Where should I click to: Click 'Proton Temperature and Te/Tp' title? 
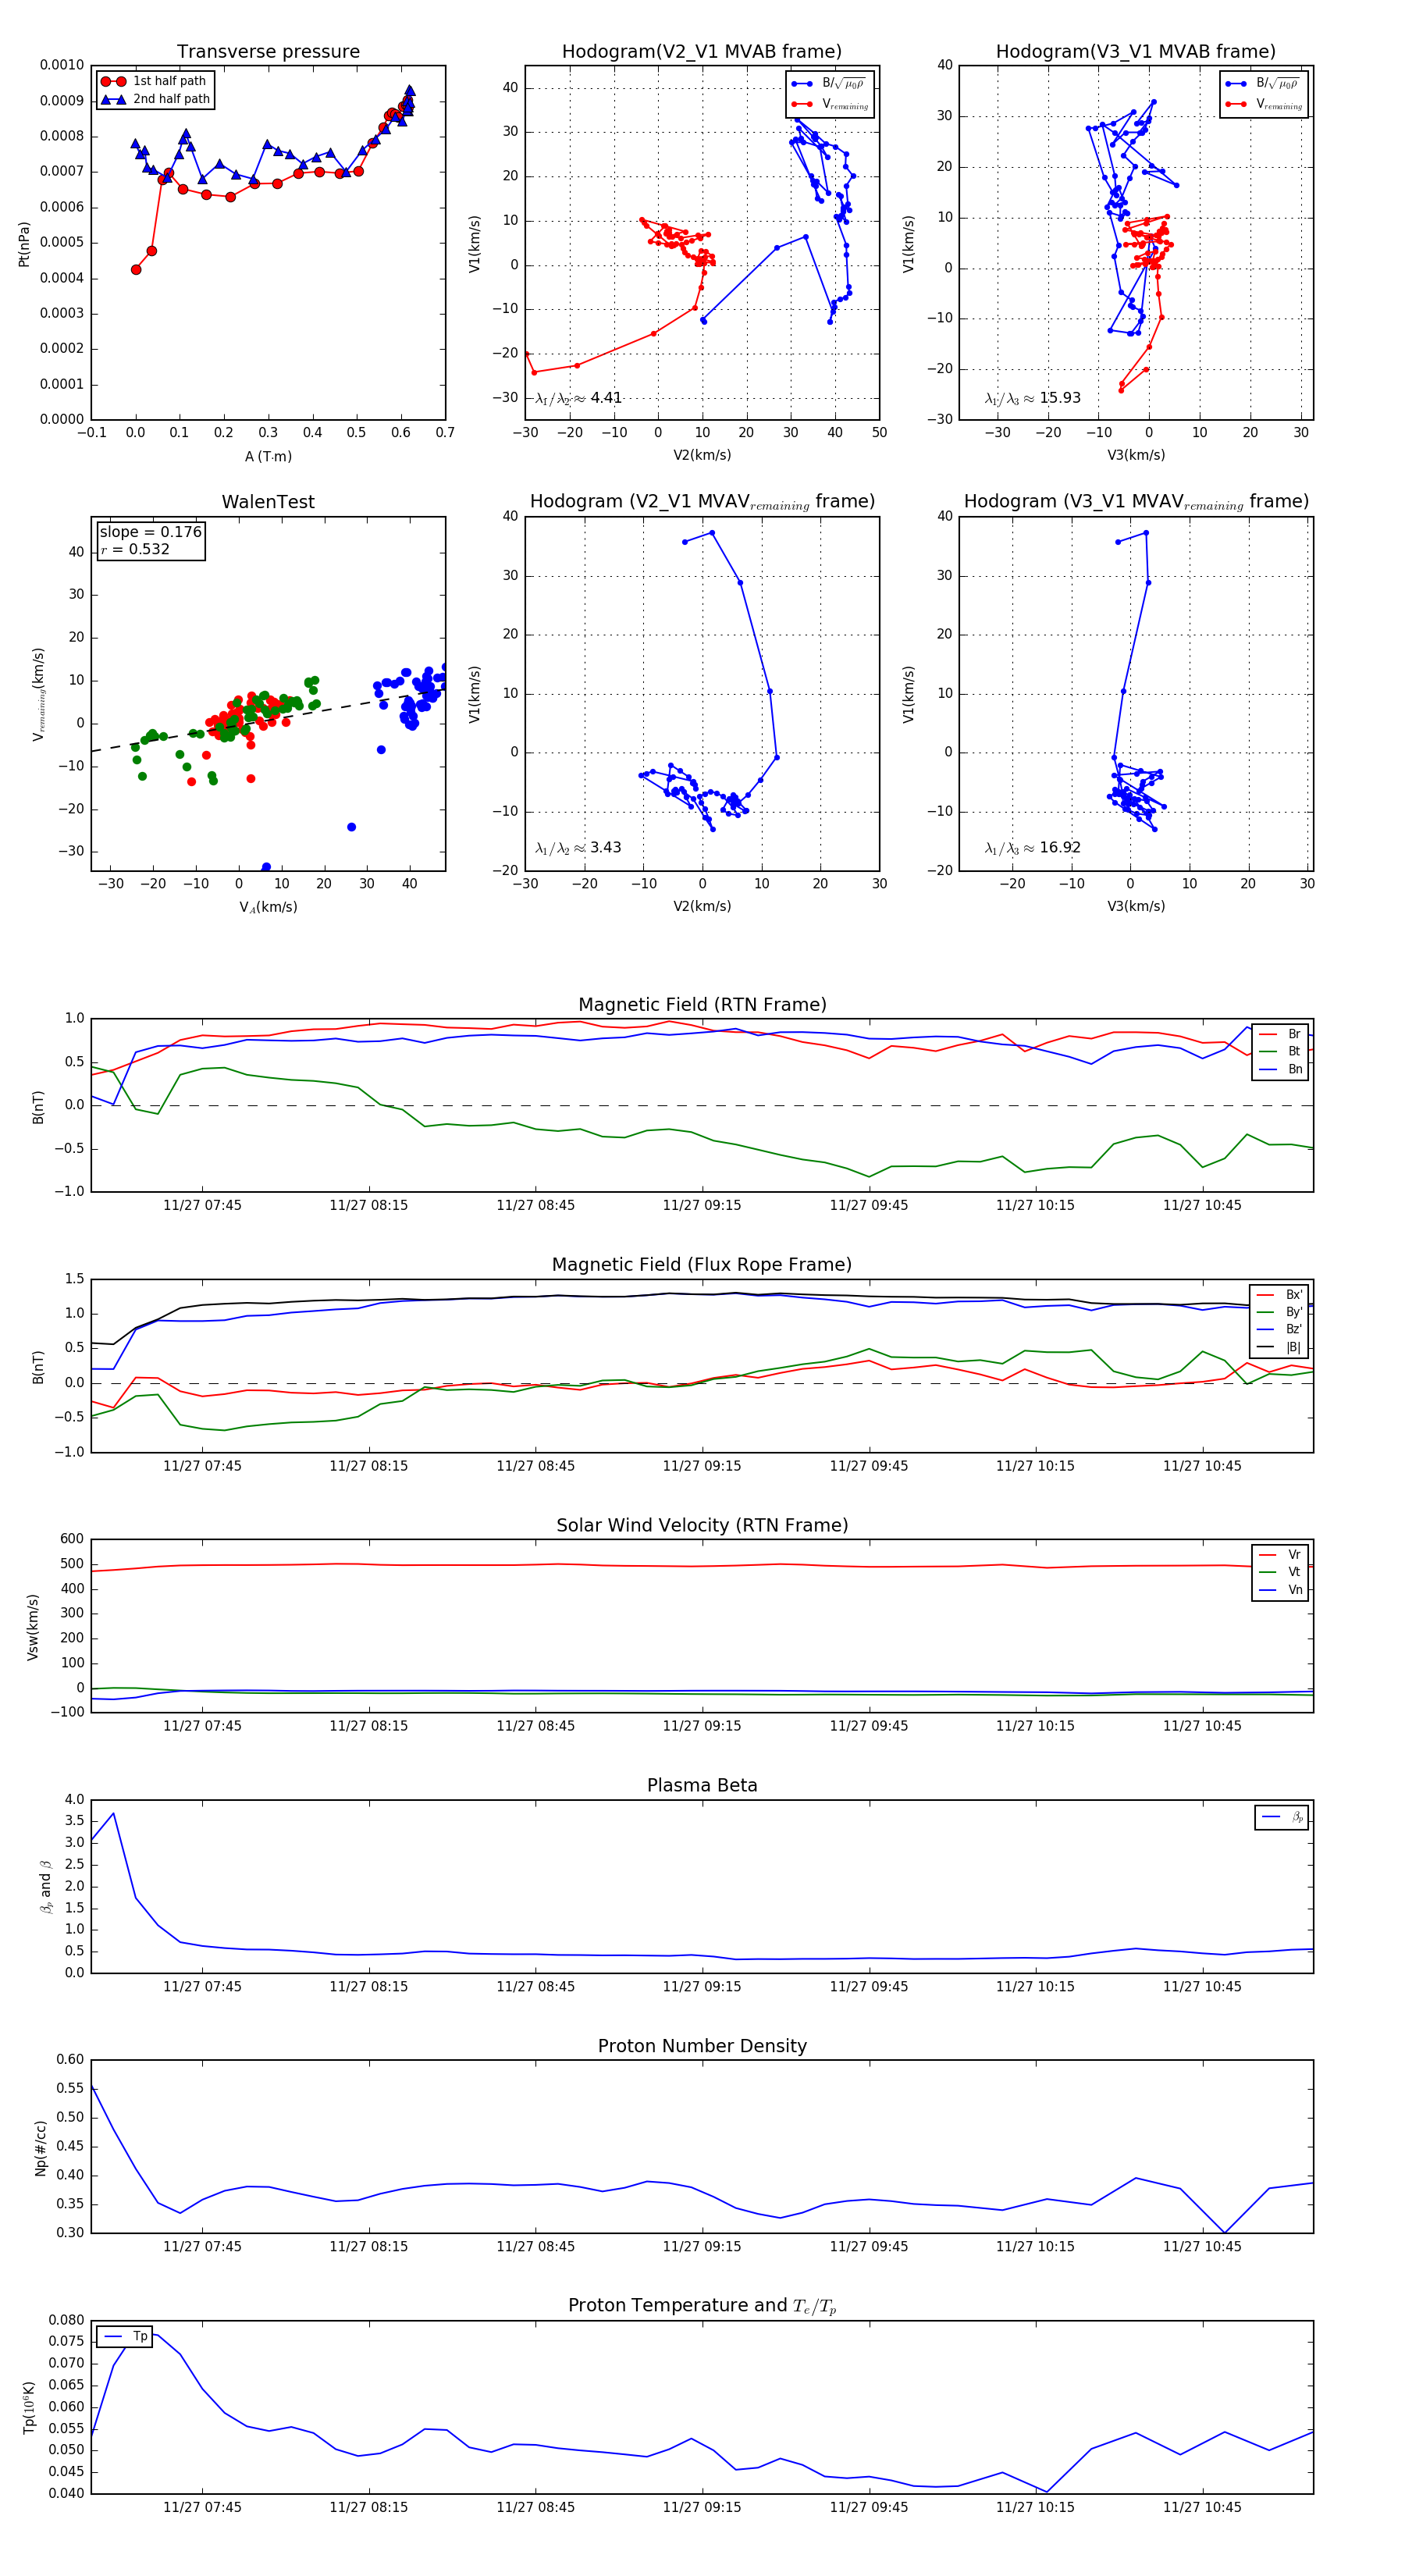pyautogui.click(x=702, y=2306)
